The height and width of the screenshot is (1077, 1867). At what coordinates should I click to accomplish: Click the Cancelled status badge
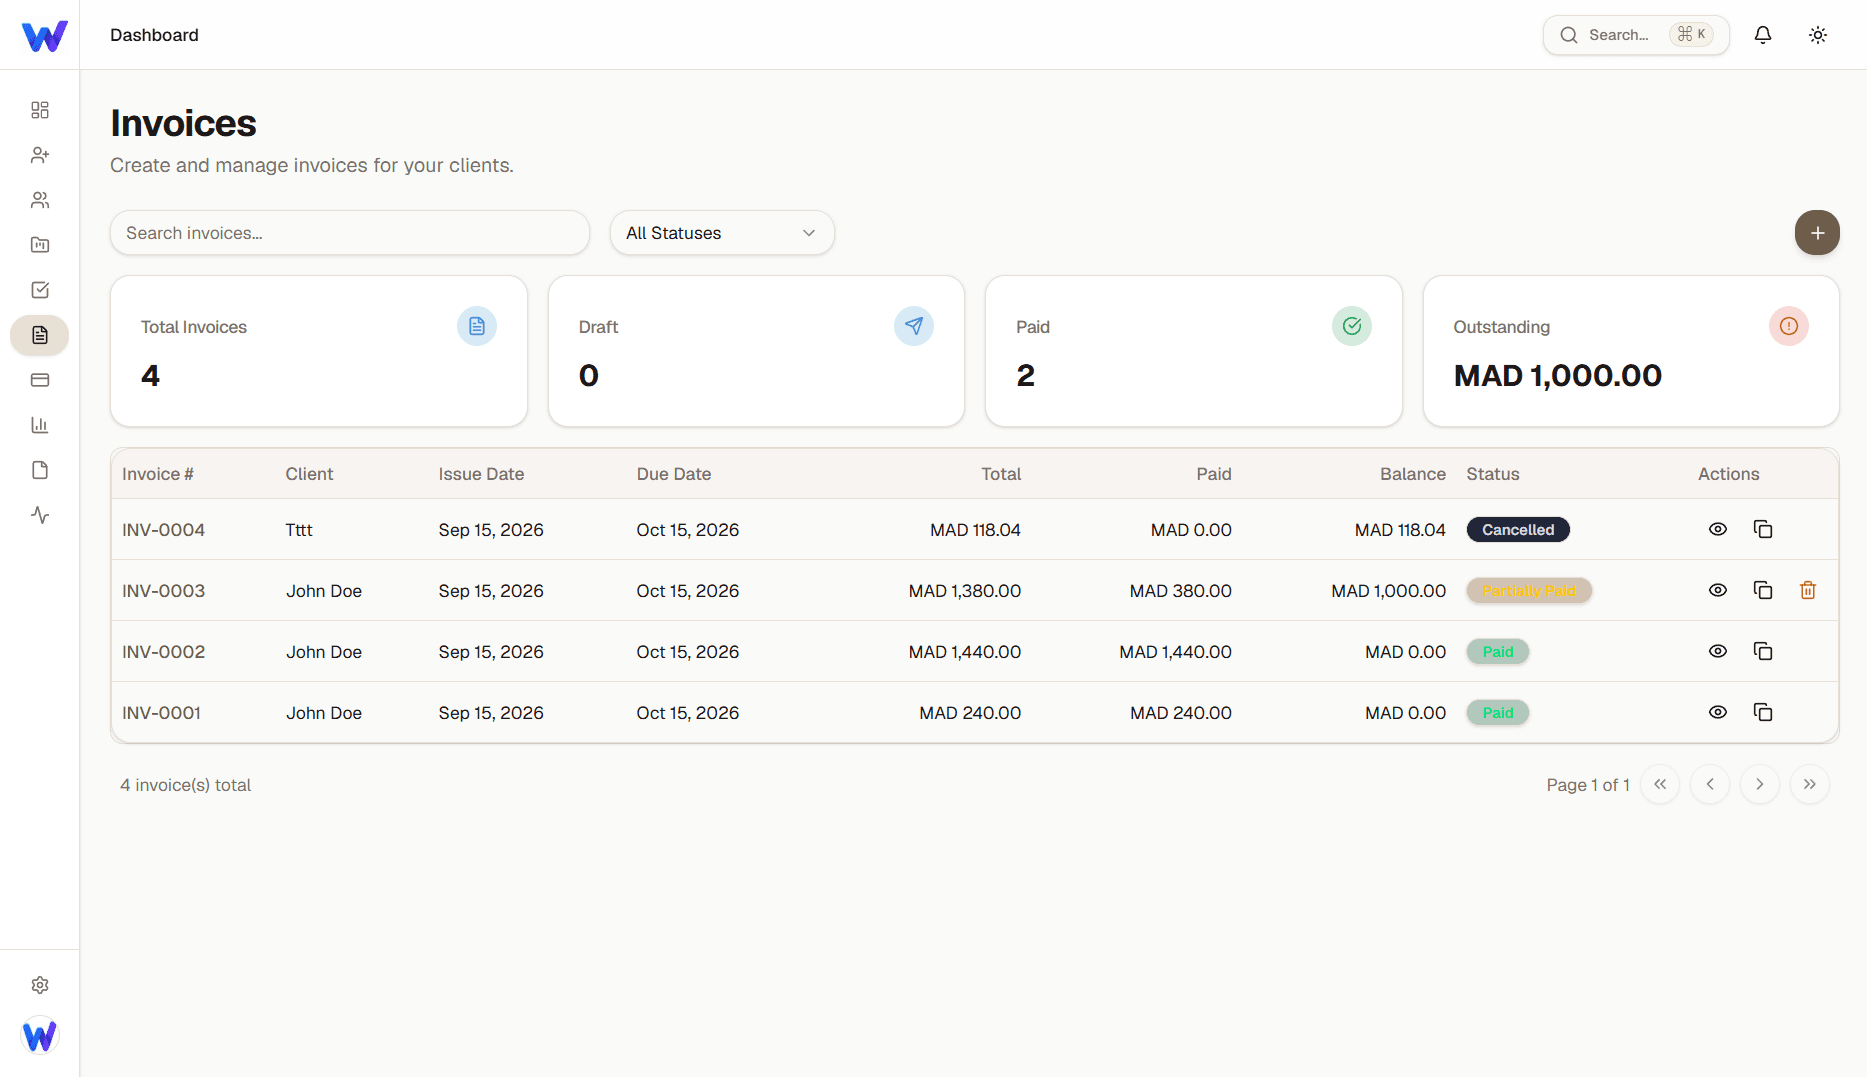point(1518,530)
